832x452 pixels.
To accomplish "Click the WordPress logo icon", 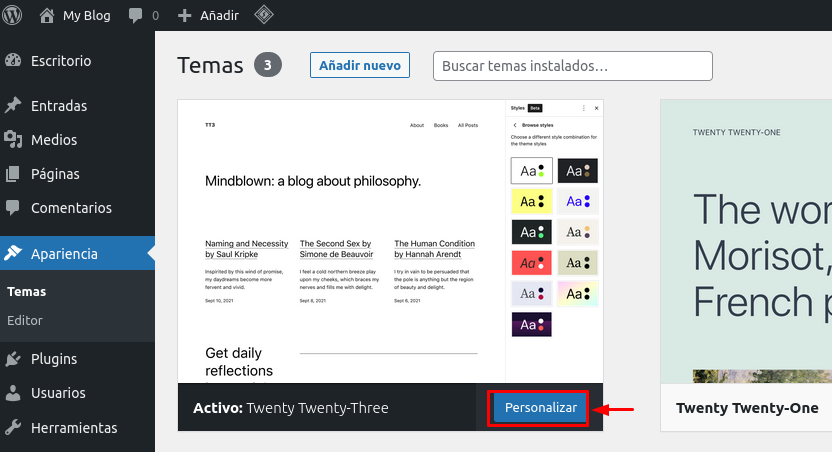I will coord(12,15).
